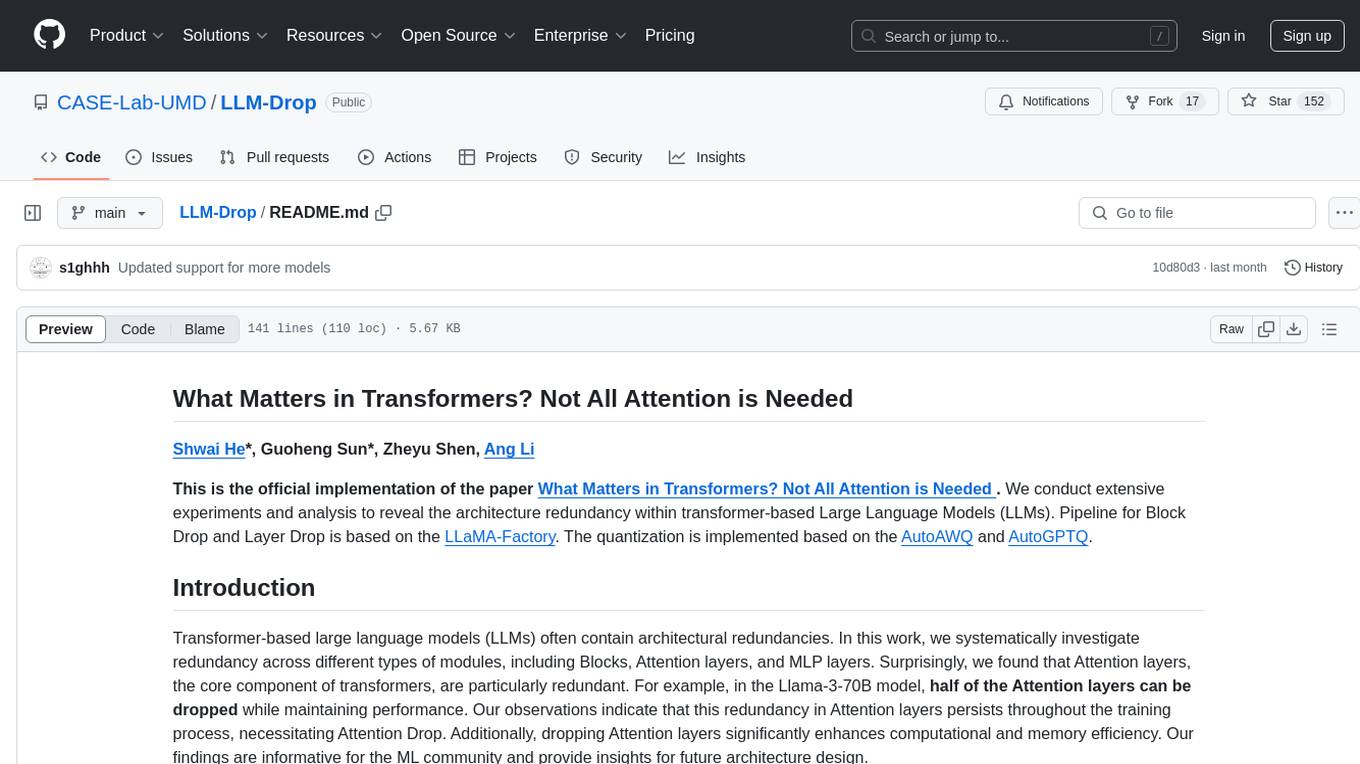This screenshot has height=764, width=1360.
Task: Open the AutoGPTQ link
Action: pyautogui.click(x=1048, y=536)
